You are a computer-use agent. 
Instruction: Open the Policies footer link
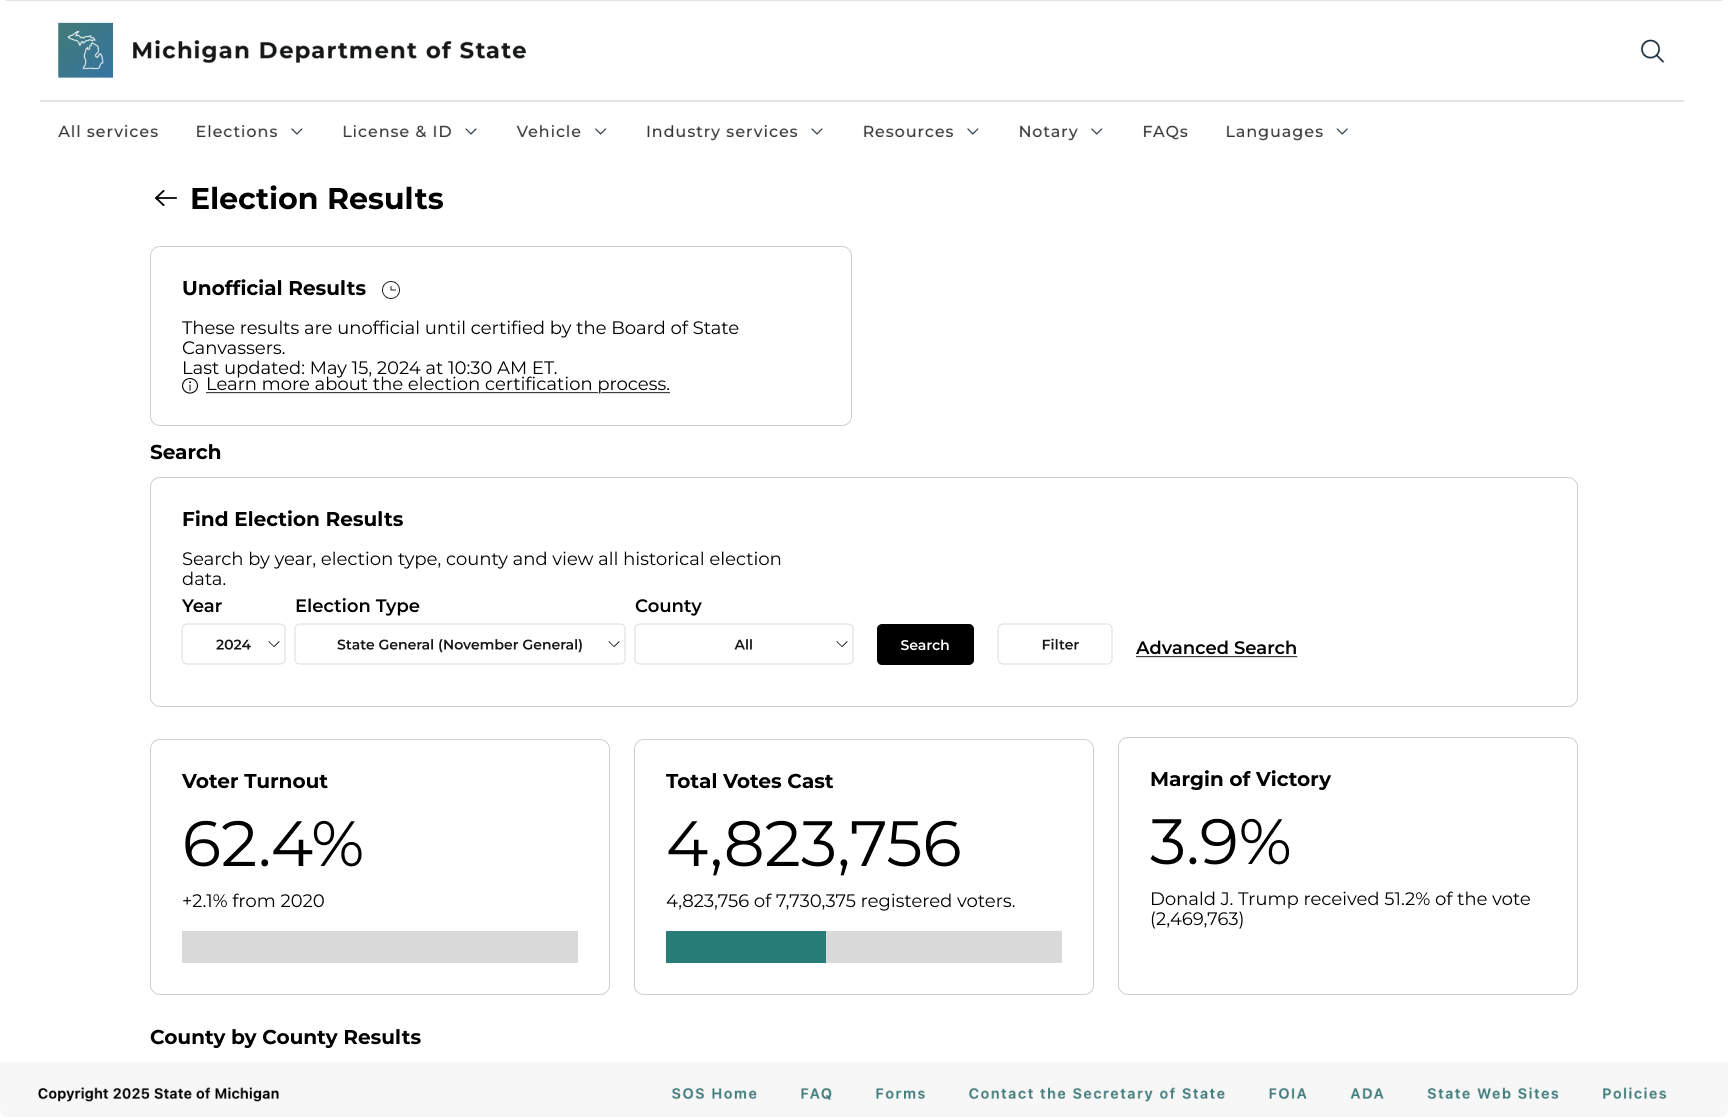pos(1634,1094)
